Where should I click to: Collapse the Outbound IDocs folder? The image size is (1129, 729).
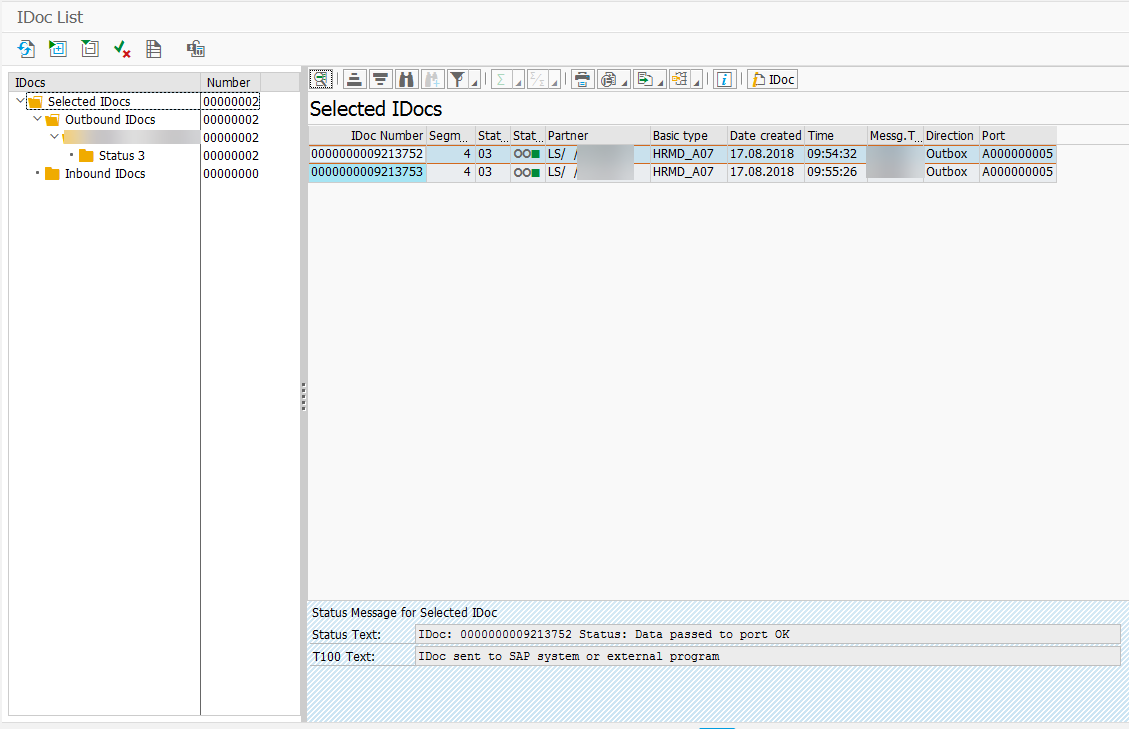pyautogui.click(x=38, y=119)
